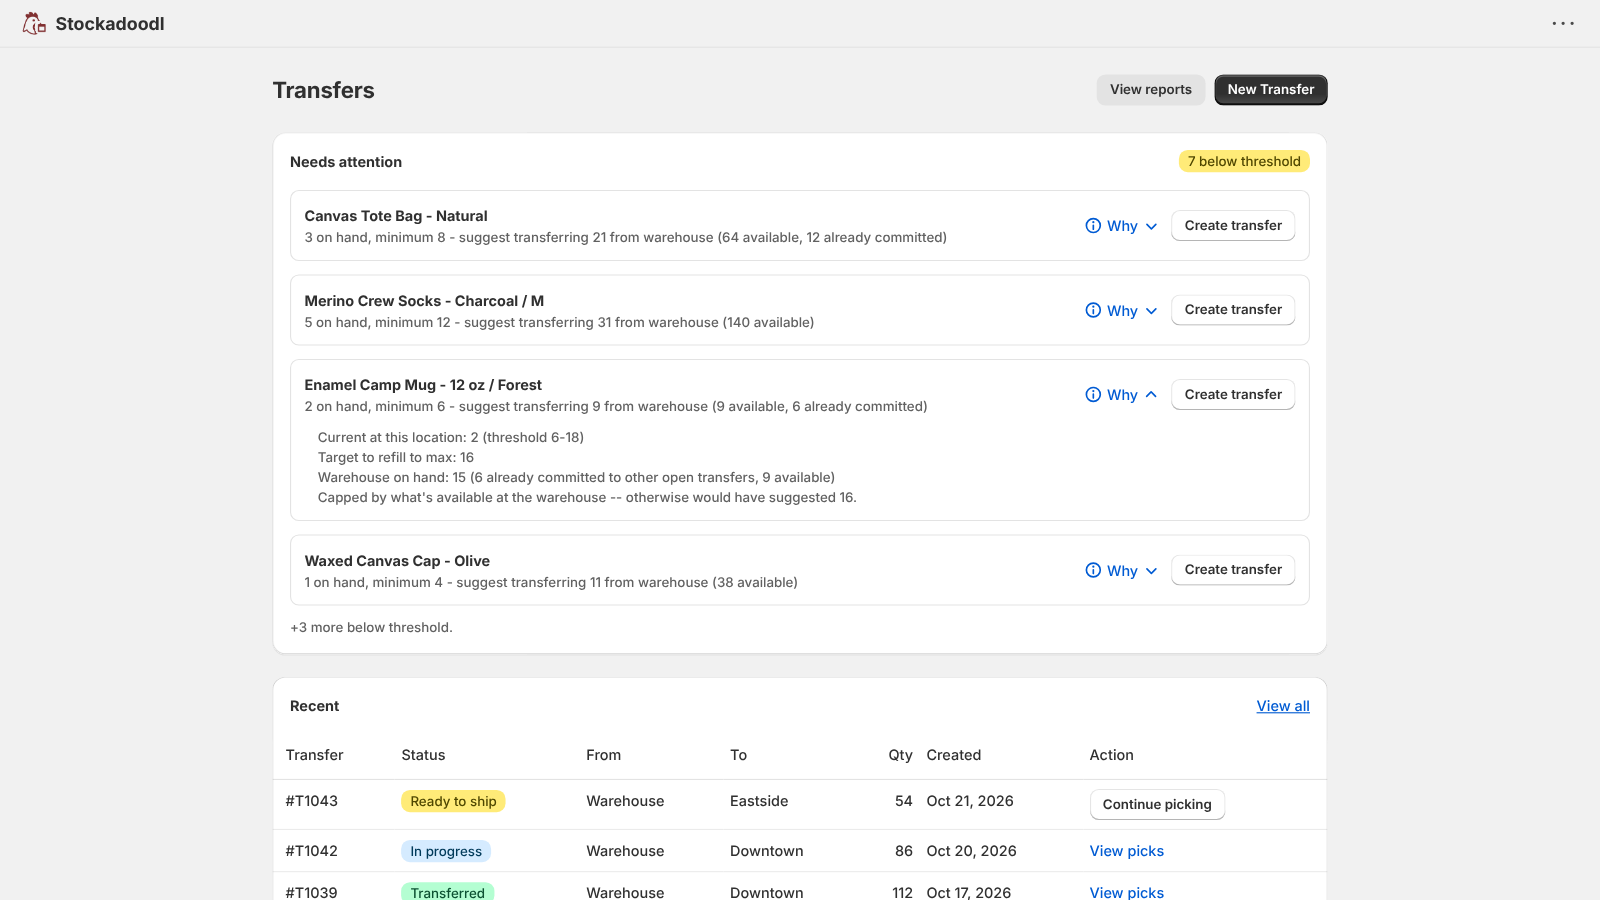The image size is (1600, 900).
Task: Click transfer number #T1042
Action: click(312, 851)
